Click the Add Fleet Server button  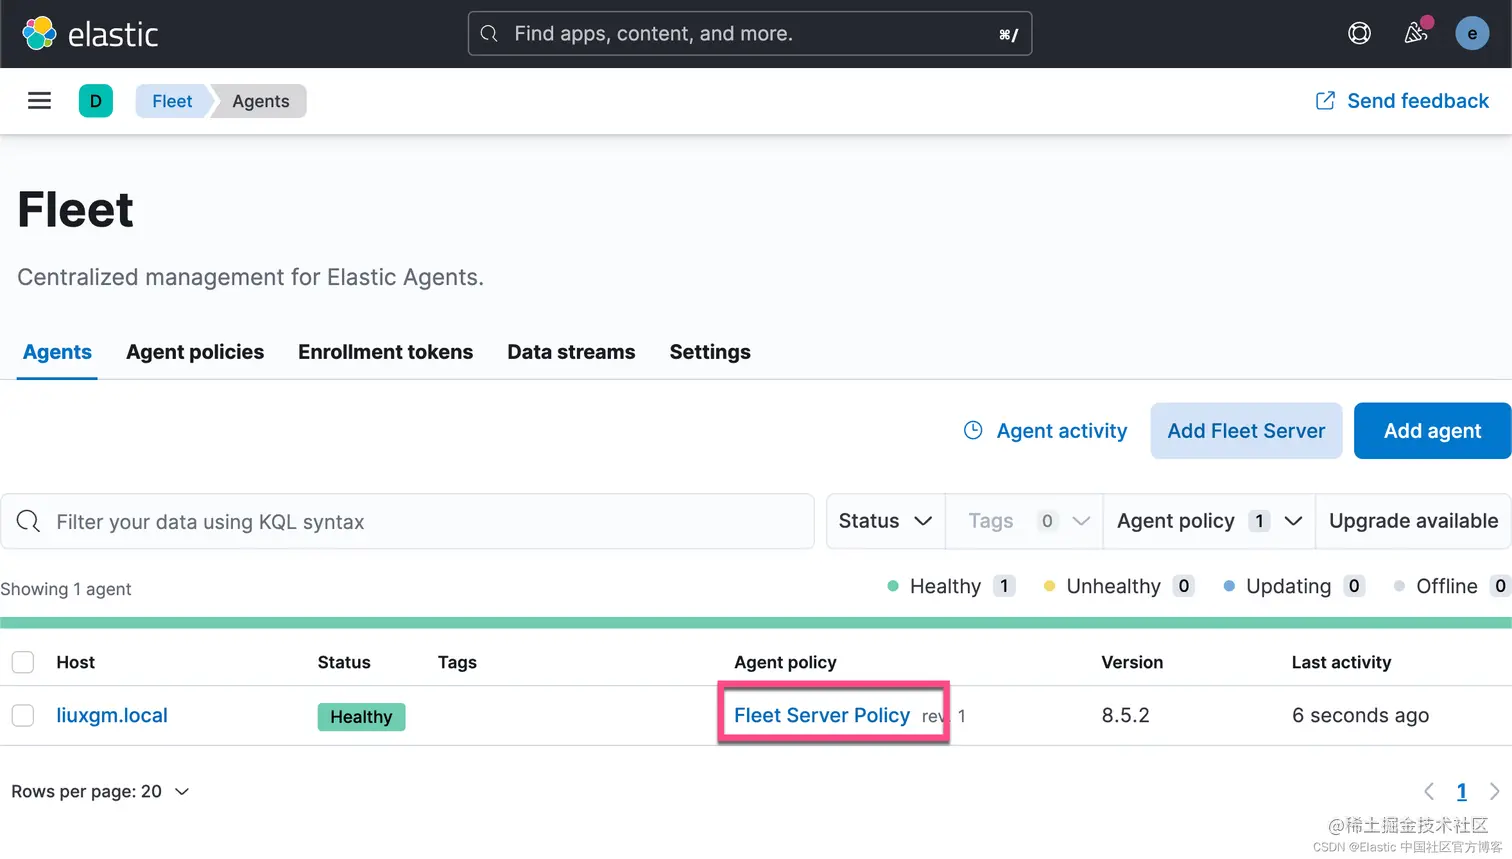pyautogui.click(x=1246, y=431)
